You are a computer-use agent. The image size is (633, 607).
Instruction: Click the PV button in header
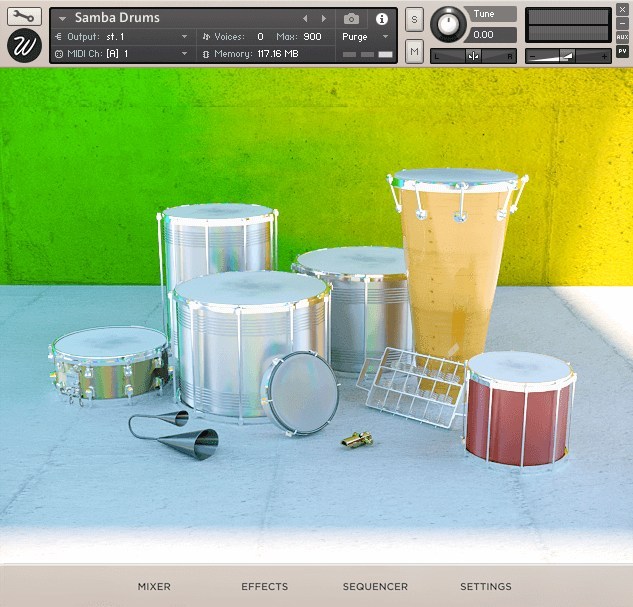coord(622,51)
